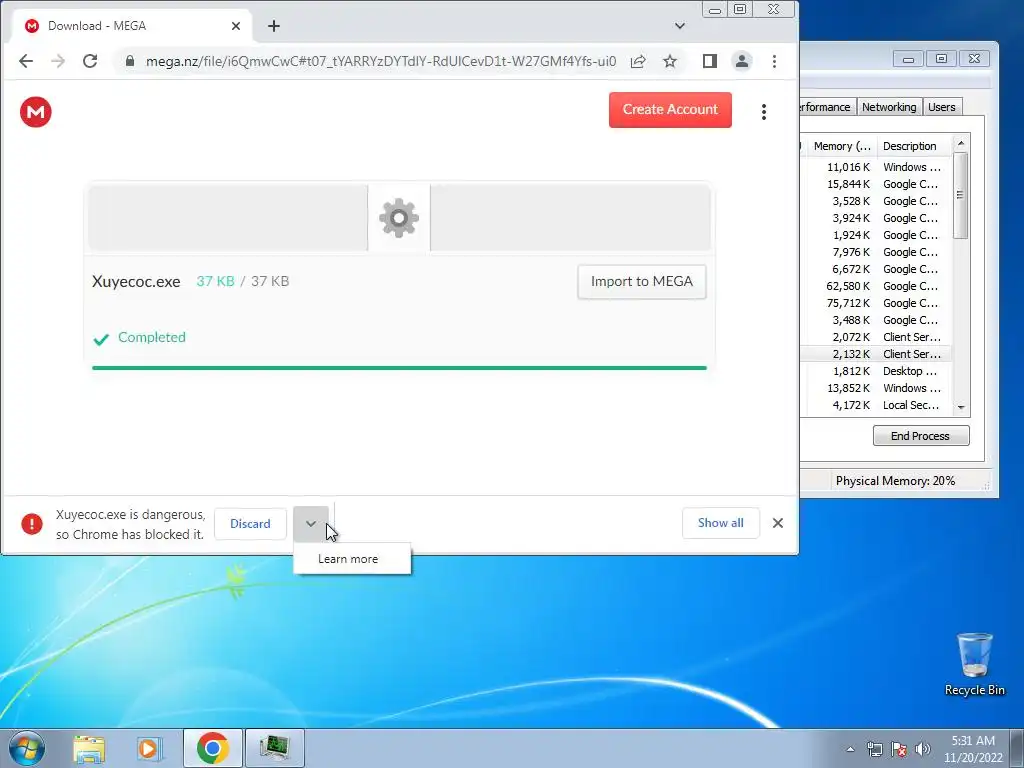Open the Windows Start menu

coord(27,748)
